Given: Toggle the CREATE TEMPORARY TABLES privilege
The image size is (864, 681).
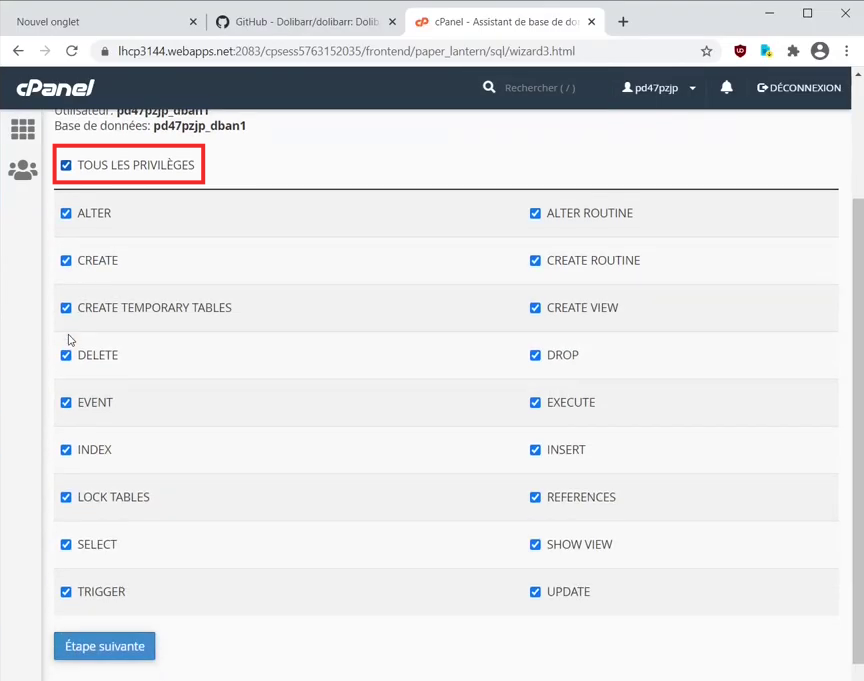Looking at the screenshot, I should click(x=66, y=308).
